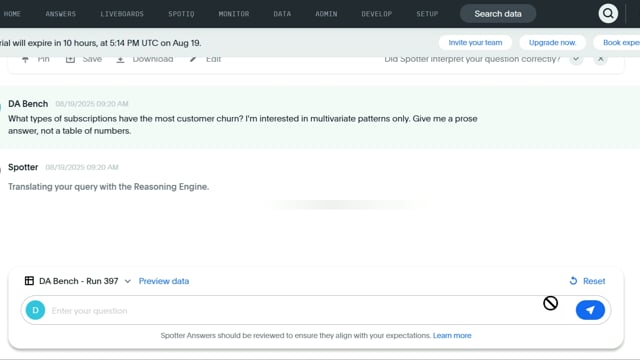Viewport: 640px width, 360px height.
Task: Open the Data tab in the navigation
Action: 282,14
